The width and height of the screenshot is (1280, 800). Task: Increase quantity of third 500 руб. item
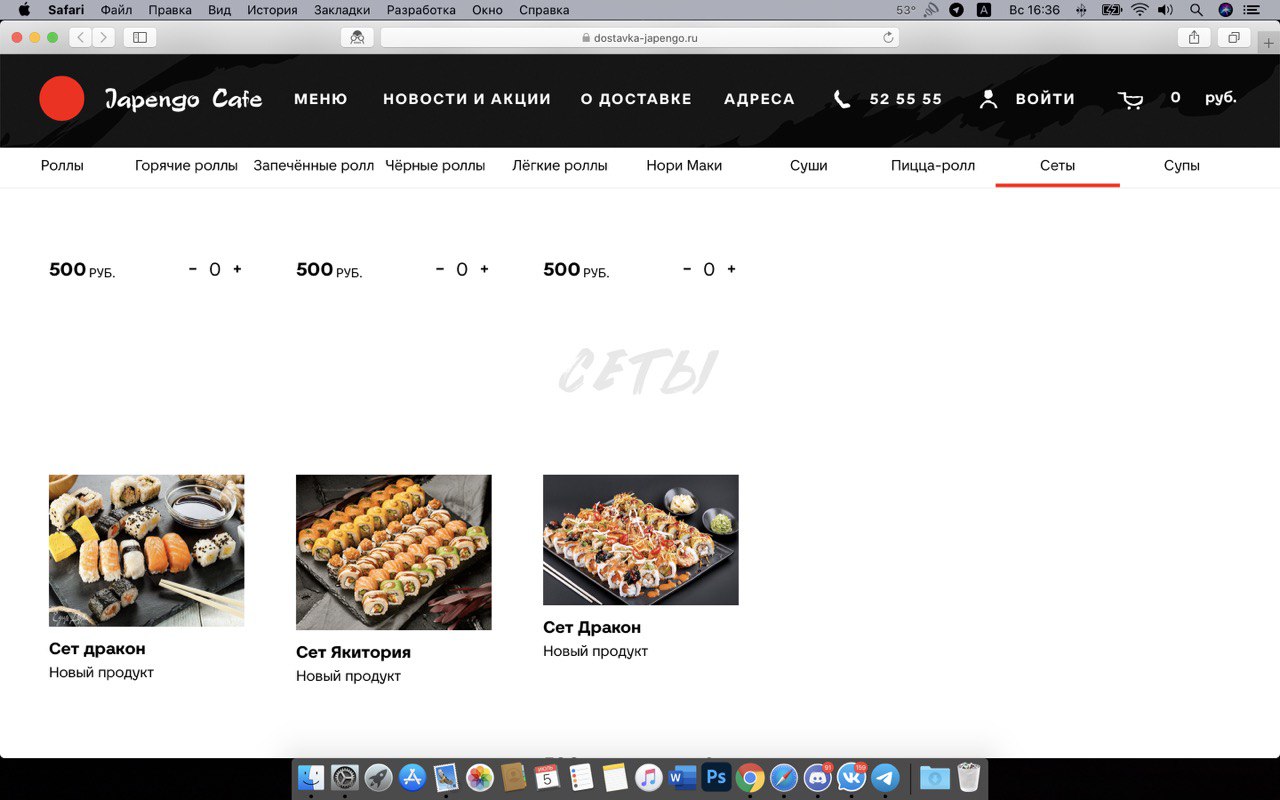tap(731, 269)
